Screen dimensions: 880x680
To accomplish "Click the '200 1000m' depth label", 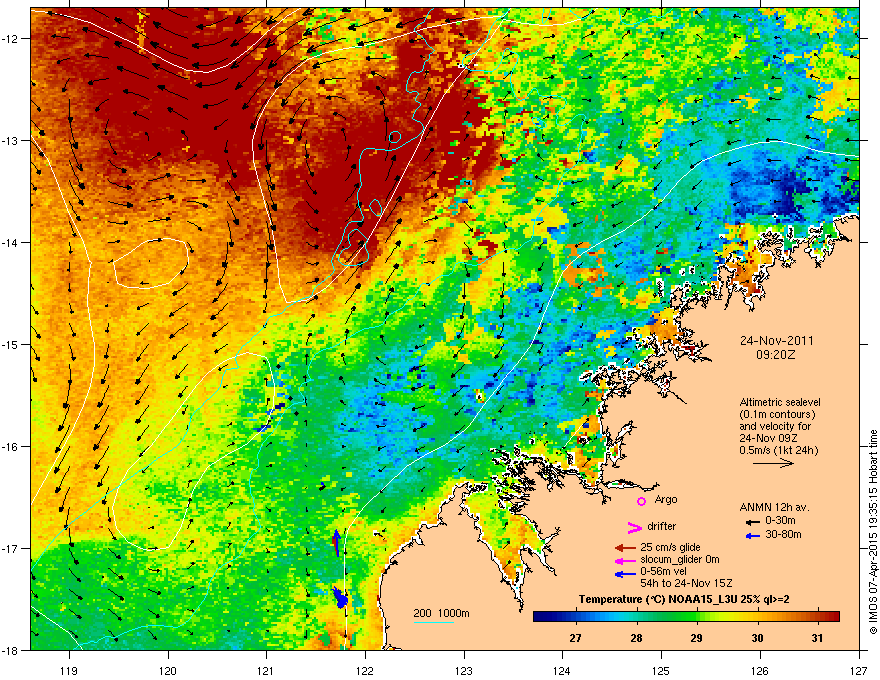I will pyautogui.click(x=441, y=613).
